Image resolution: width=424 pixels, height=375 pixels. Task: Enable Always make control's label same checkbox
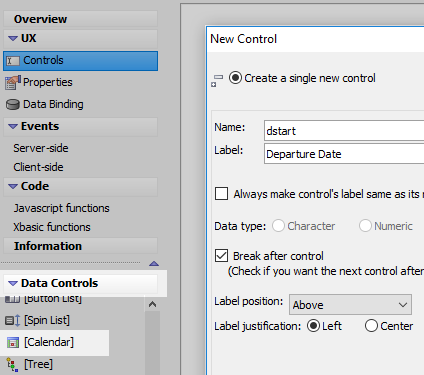tap(222, 194)
